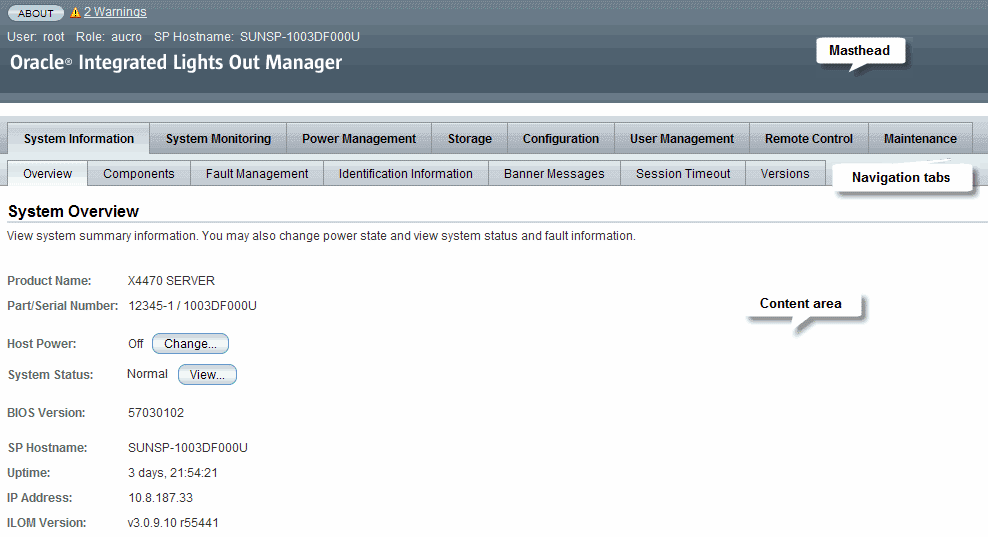The height and width of the screenshot is (537, 988).
Task: Open the Power Management tab
Action: coord(359,139)
